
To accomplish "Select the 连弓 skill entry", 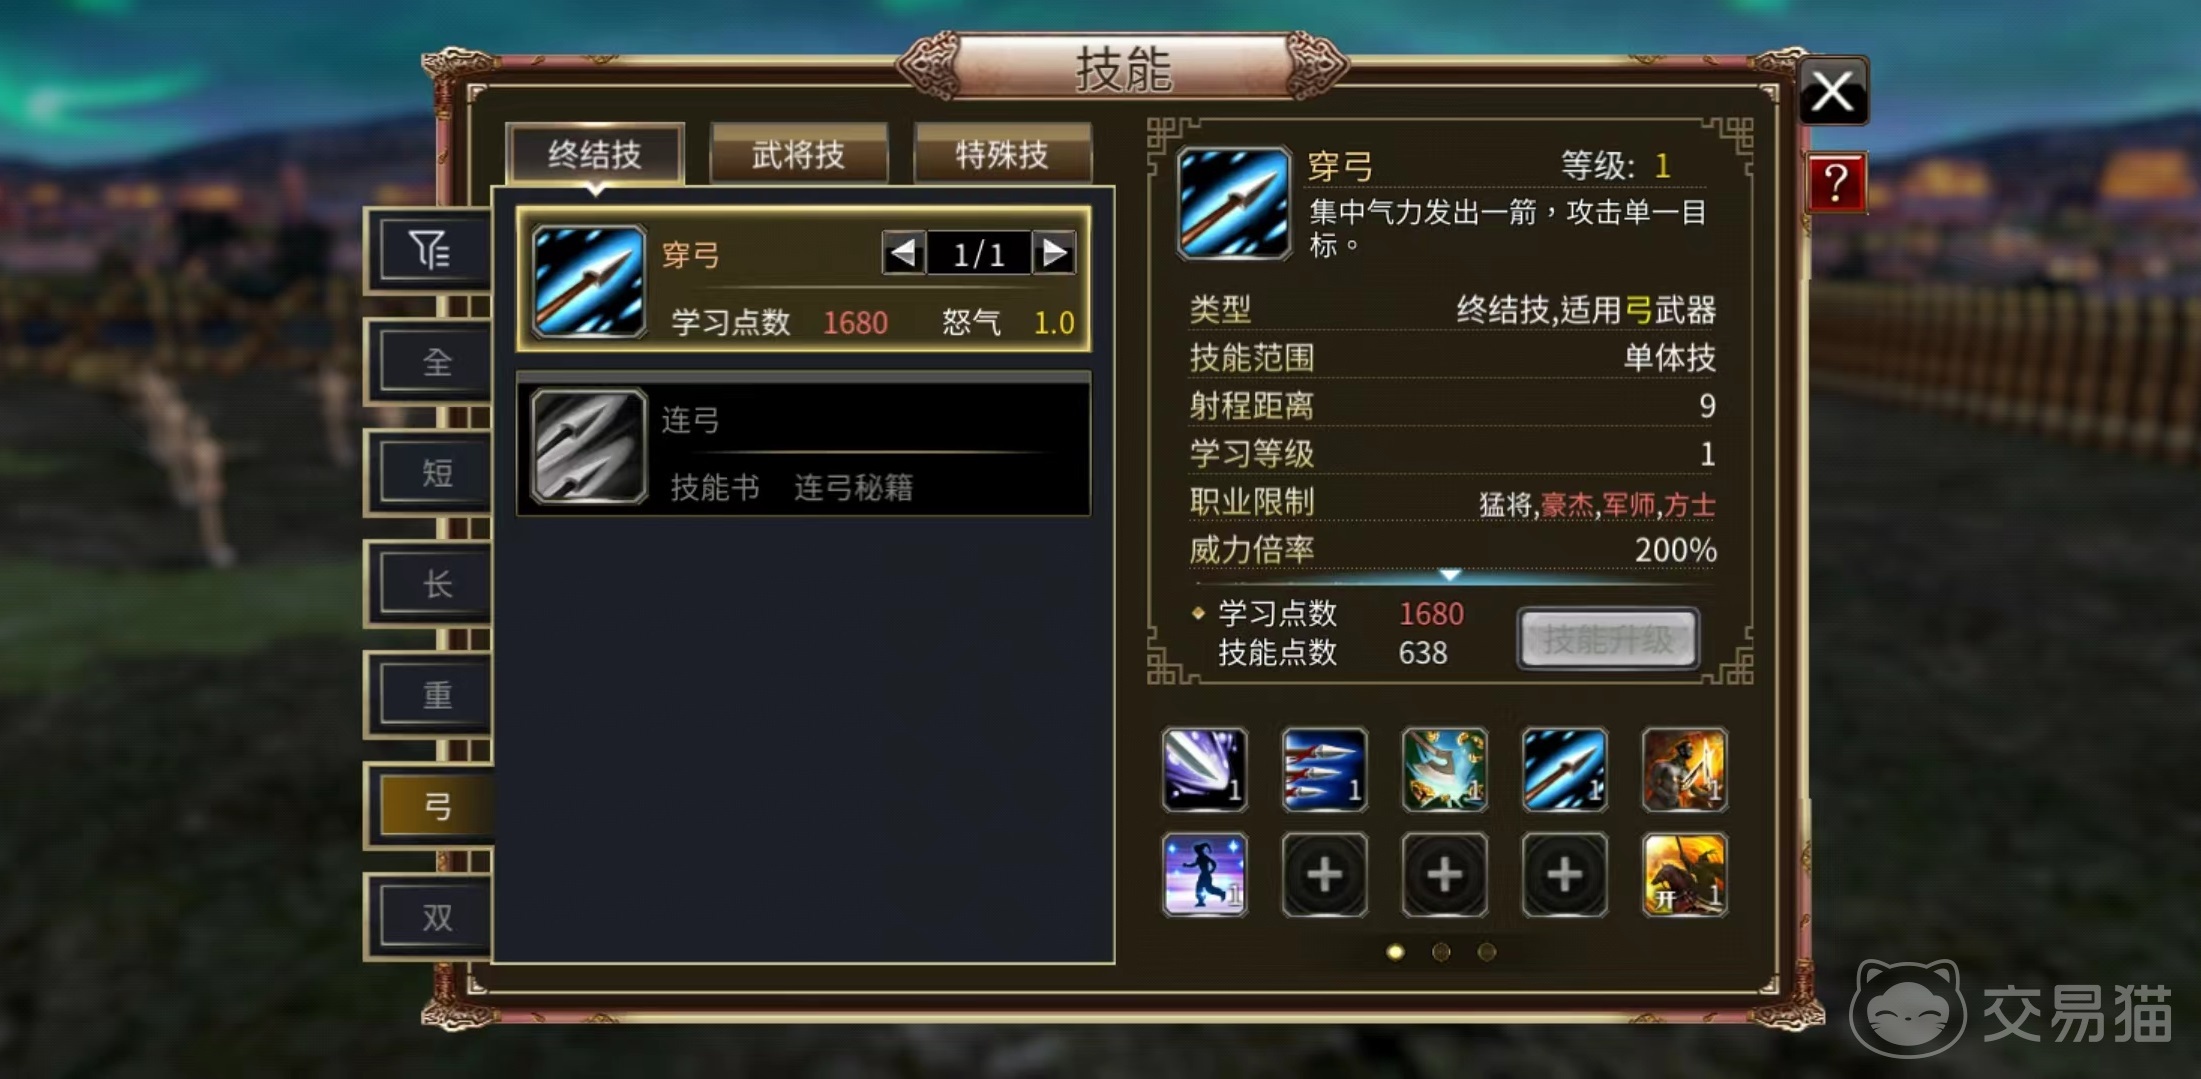I will 803,445.
